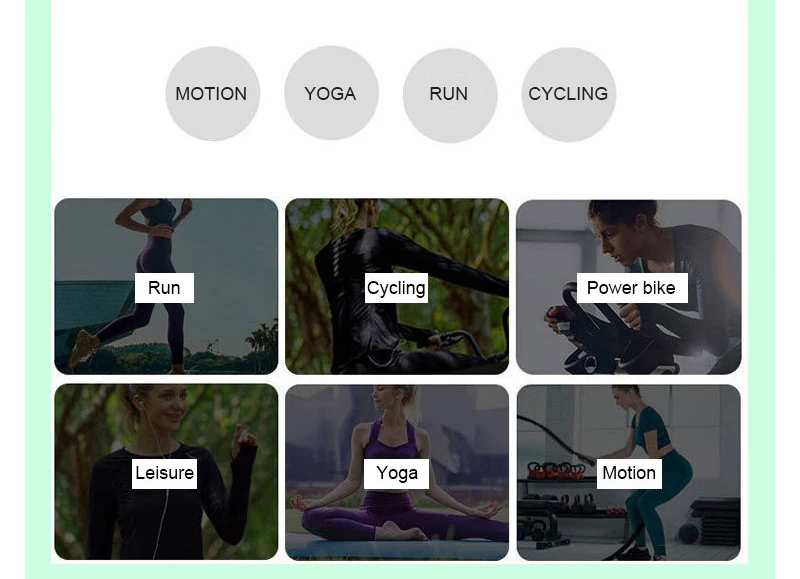800x579 pixels.
Task: Click the white Cycling label
Action: [396, 288]
